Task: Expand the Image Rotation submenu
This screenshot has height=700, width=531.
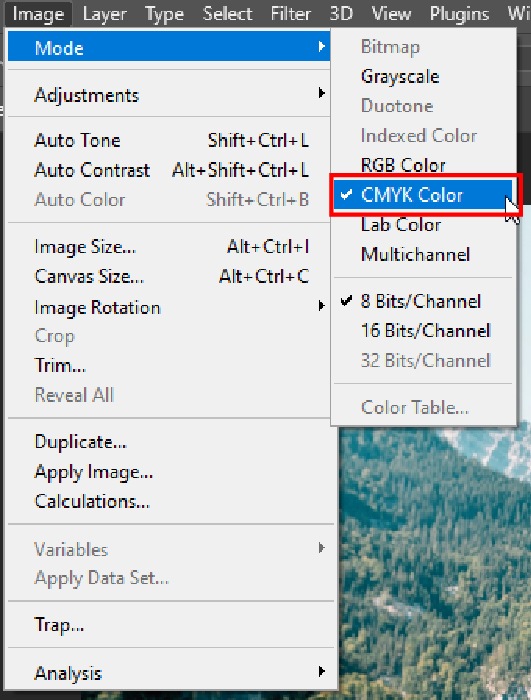Action: coord(169,308)
